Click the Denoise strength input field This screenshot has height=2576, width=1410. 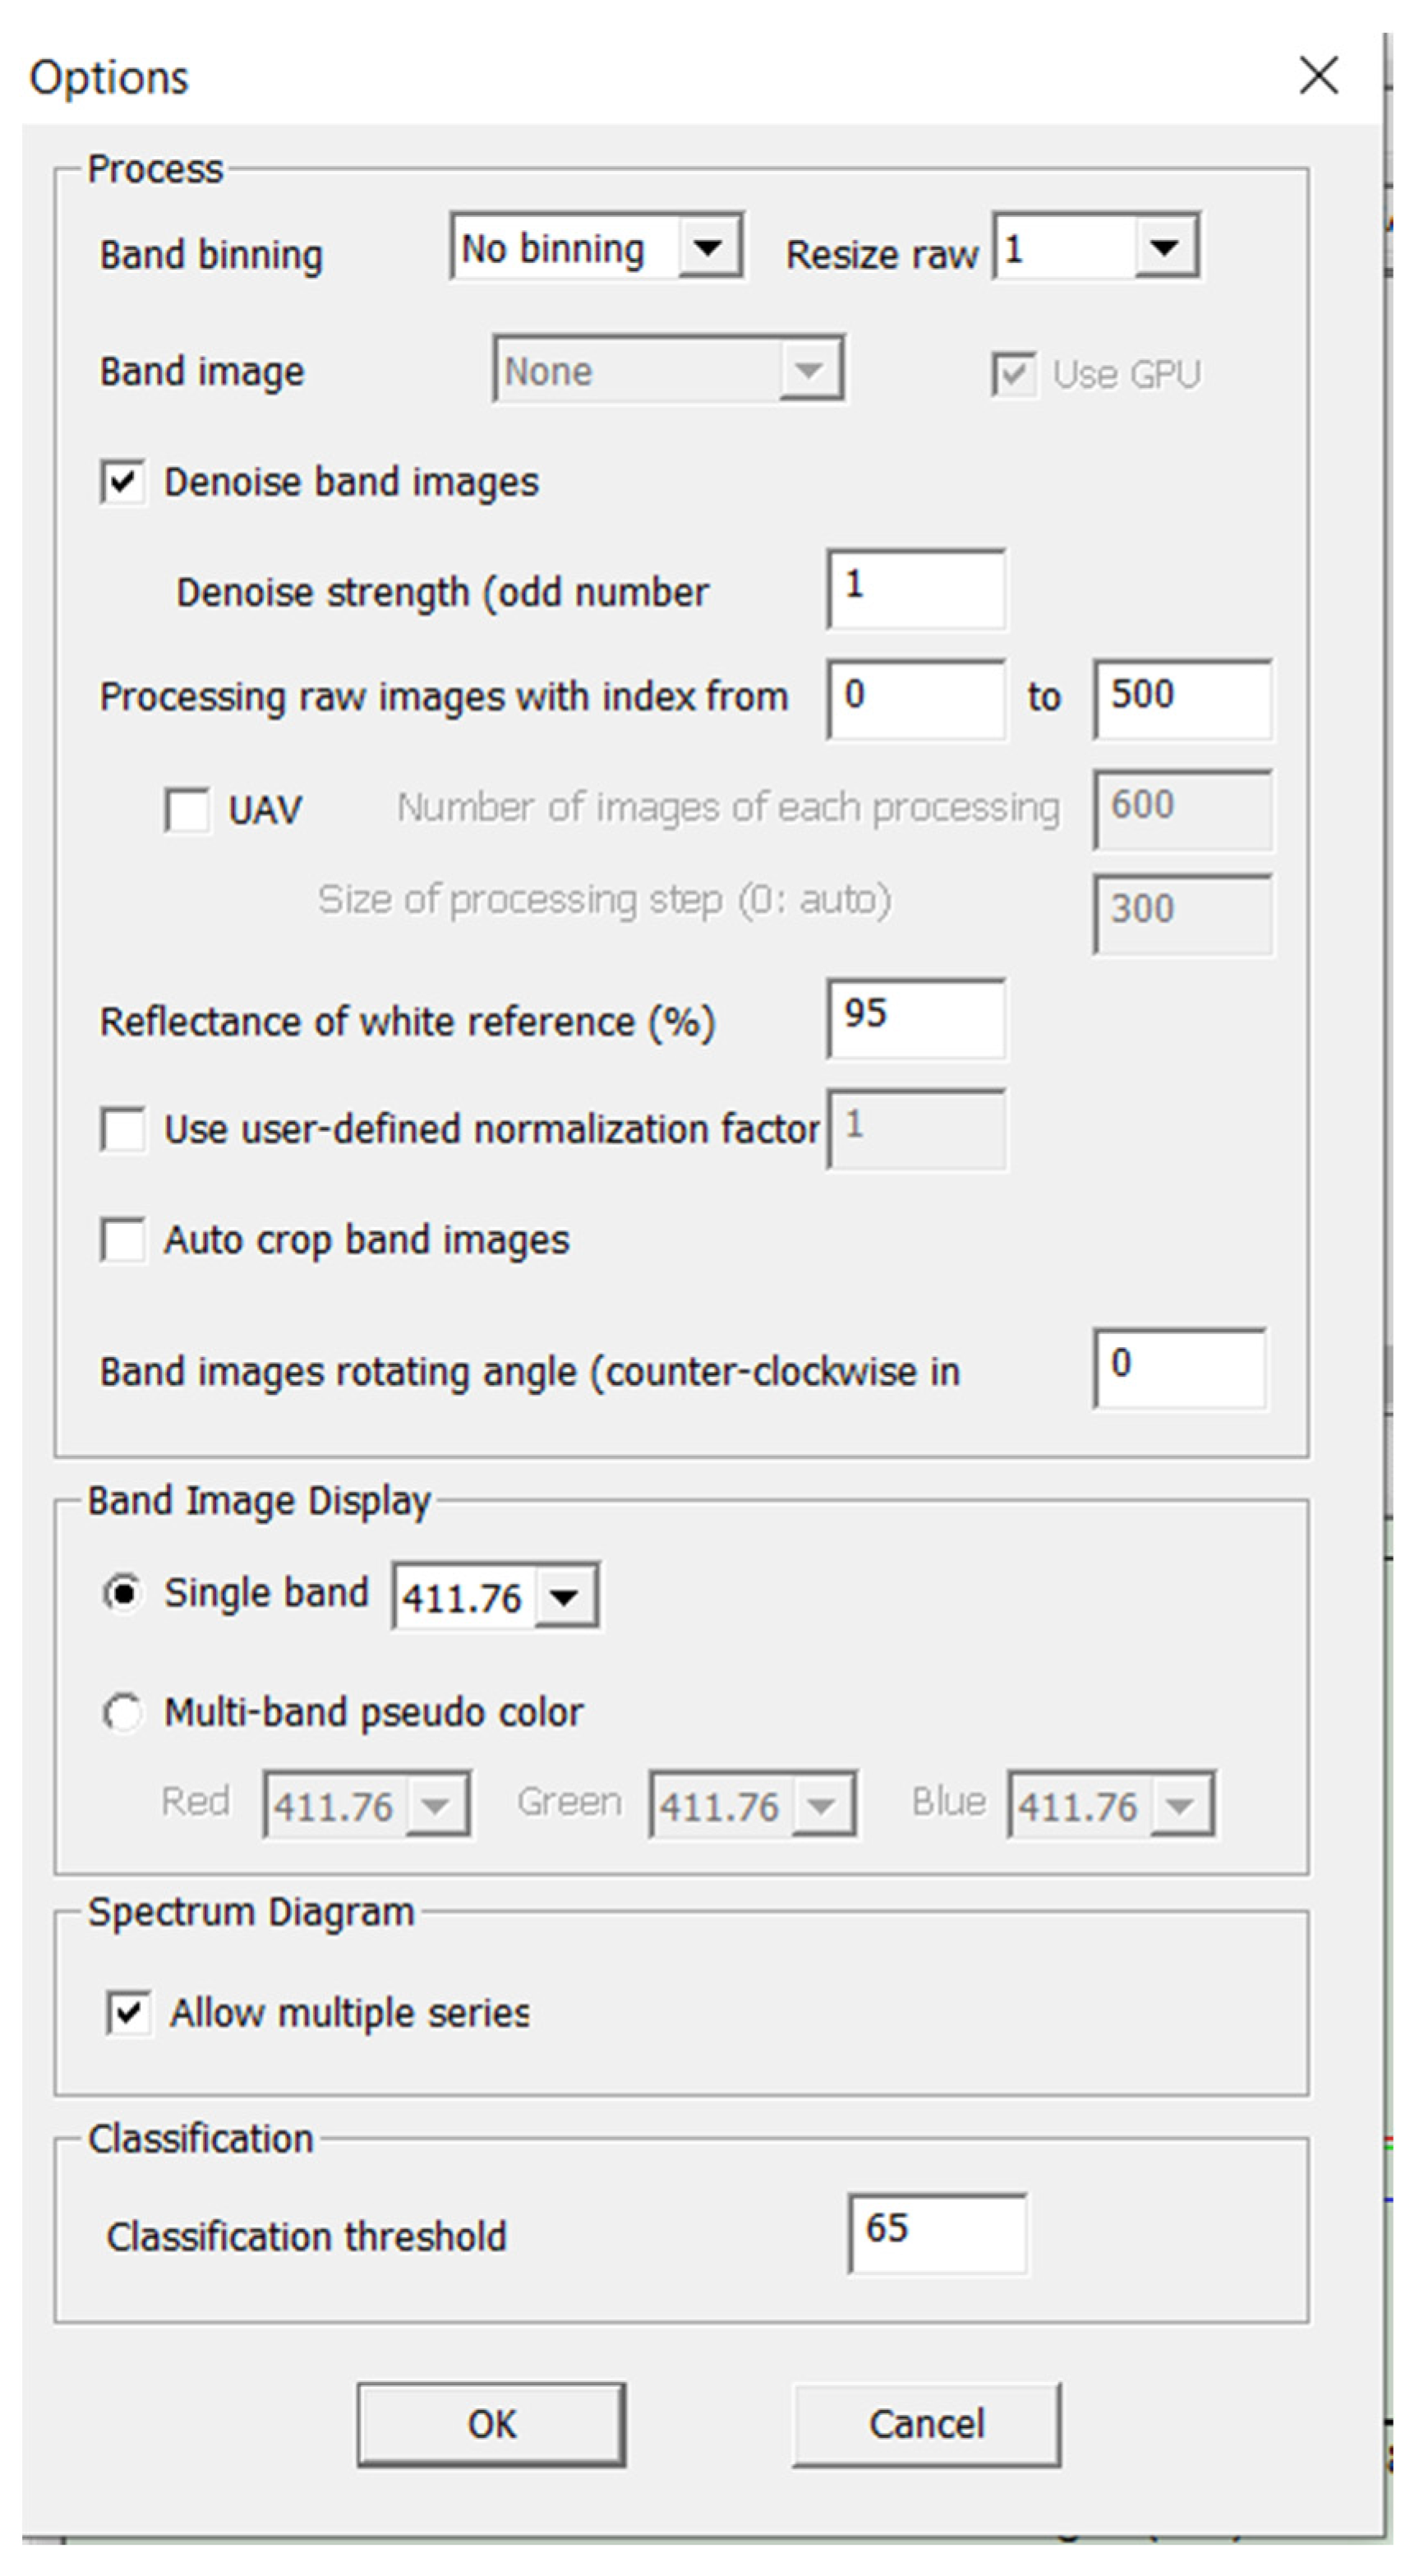[915, 589]
